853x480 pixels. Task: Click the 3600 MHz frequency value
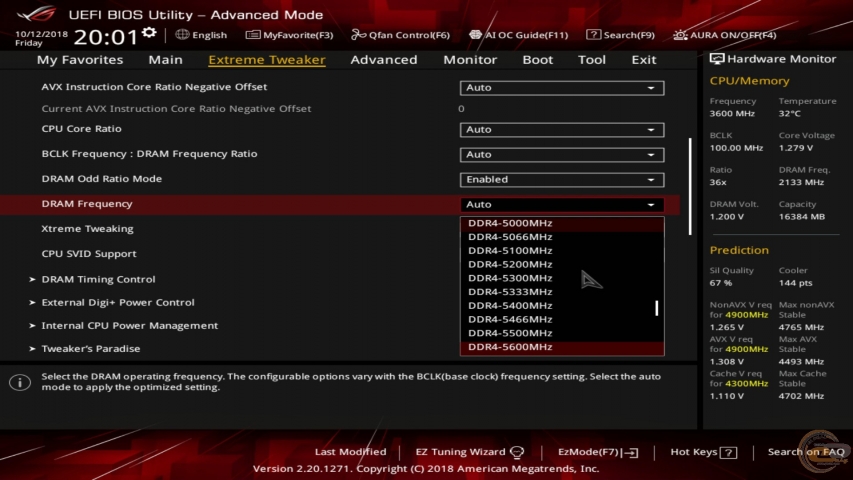click(x=732, y=114)
